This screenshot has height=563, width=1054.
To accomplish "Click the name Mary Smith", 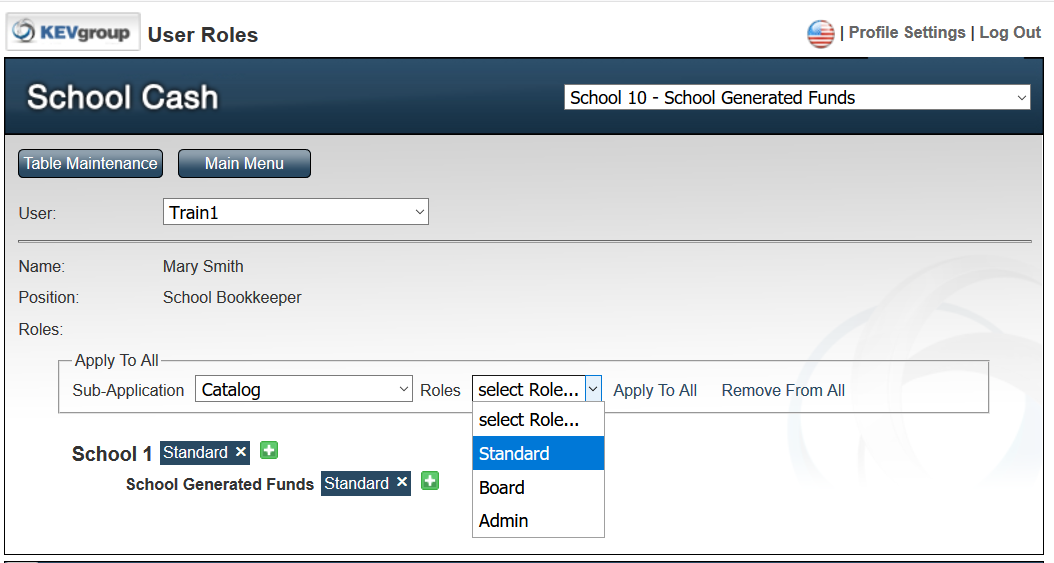I will [203, 266].
